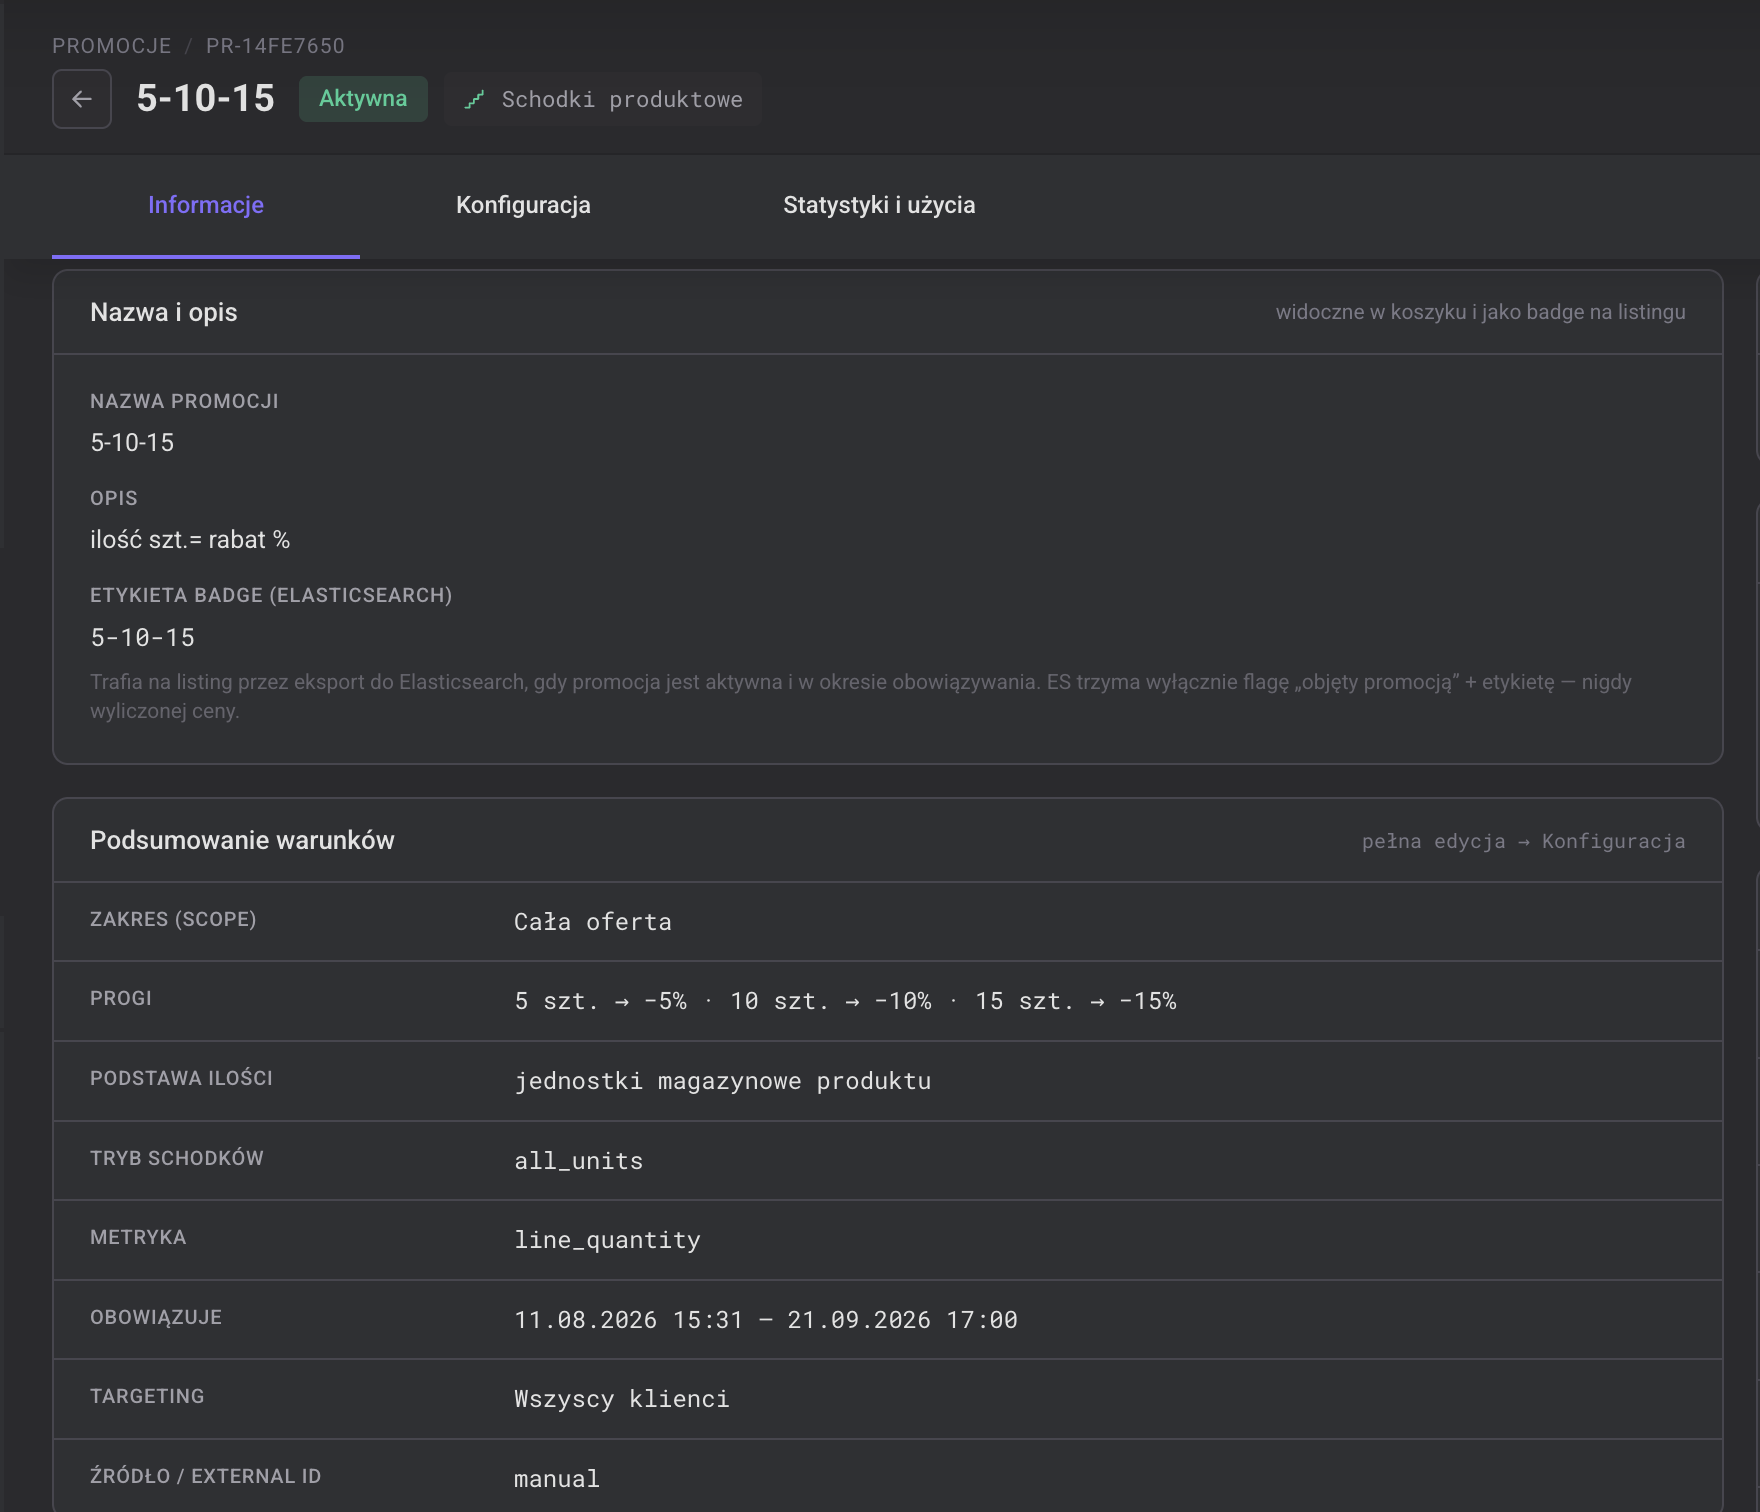Follow the pełna edycja → Konfiguracja link
Screen dimensions: 1760x1512
point(1523,841)
